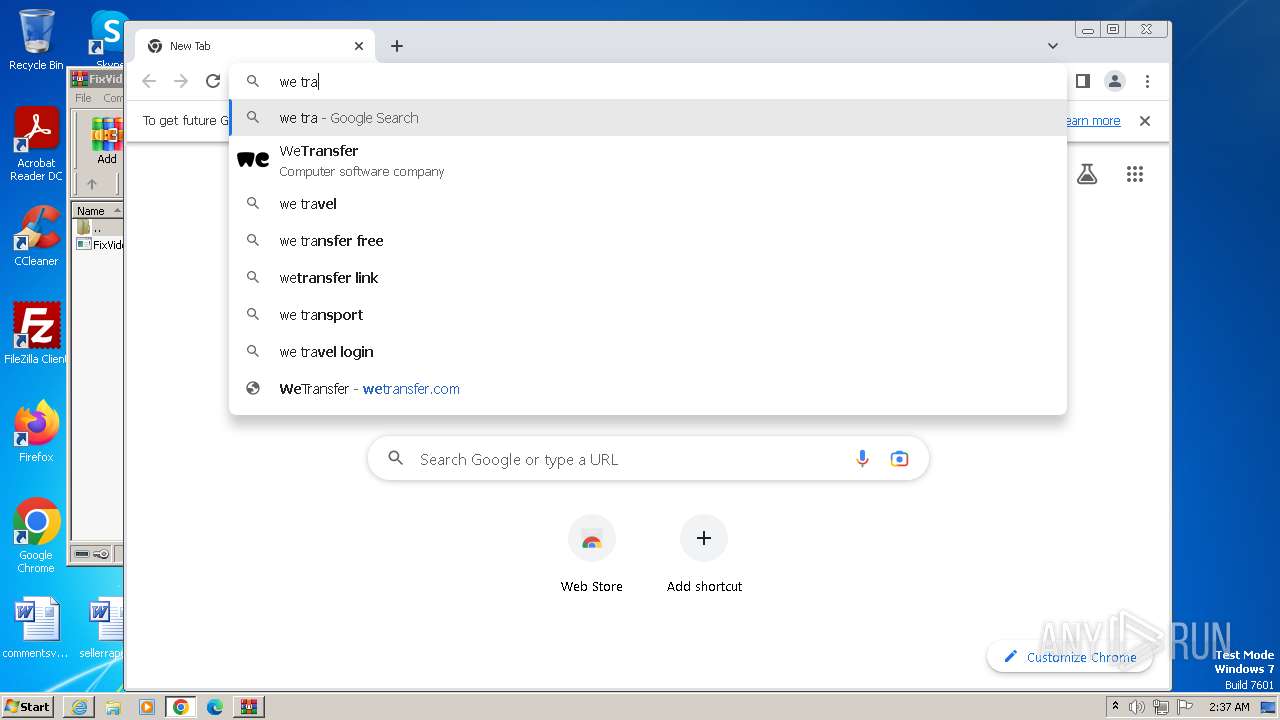Select the 'we travel' suggestion
The height and width of the screenshot is (720, 1280).
pyautogui.click(x=648, y=204)
